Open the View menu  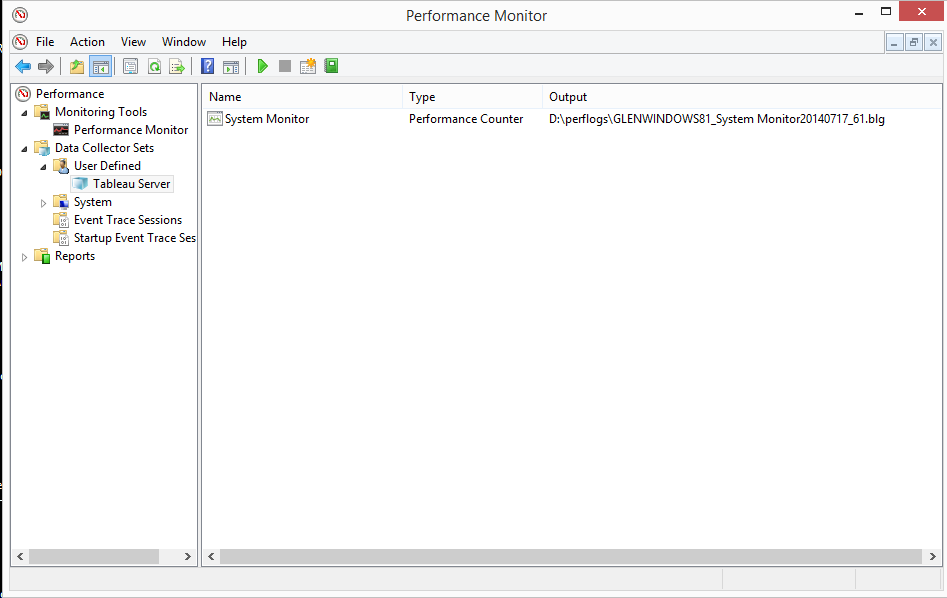coord(133,42)
